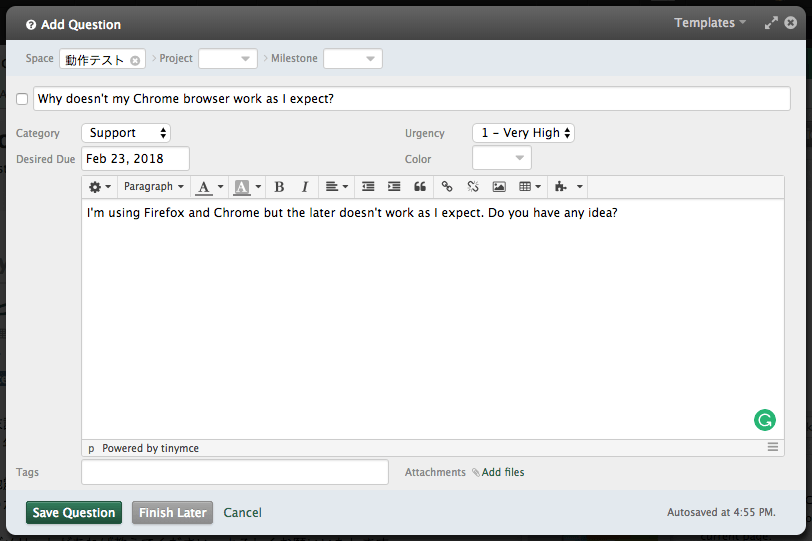
Task: Click the increase indent icon
Action: click(x=394, y=187)
